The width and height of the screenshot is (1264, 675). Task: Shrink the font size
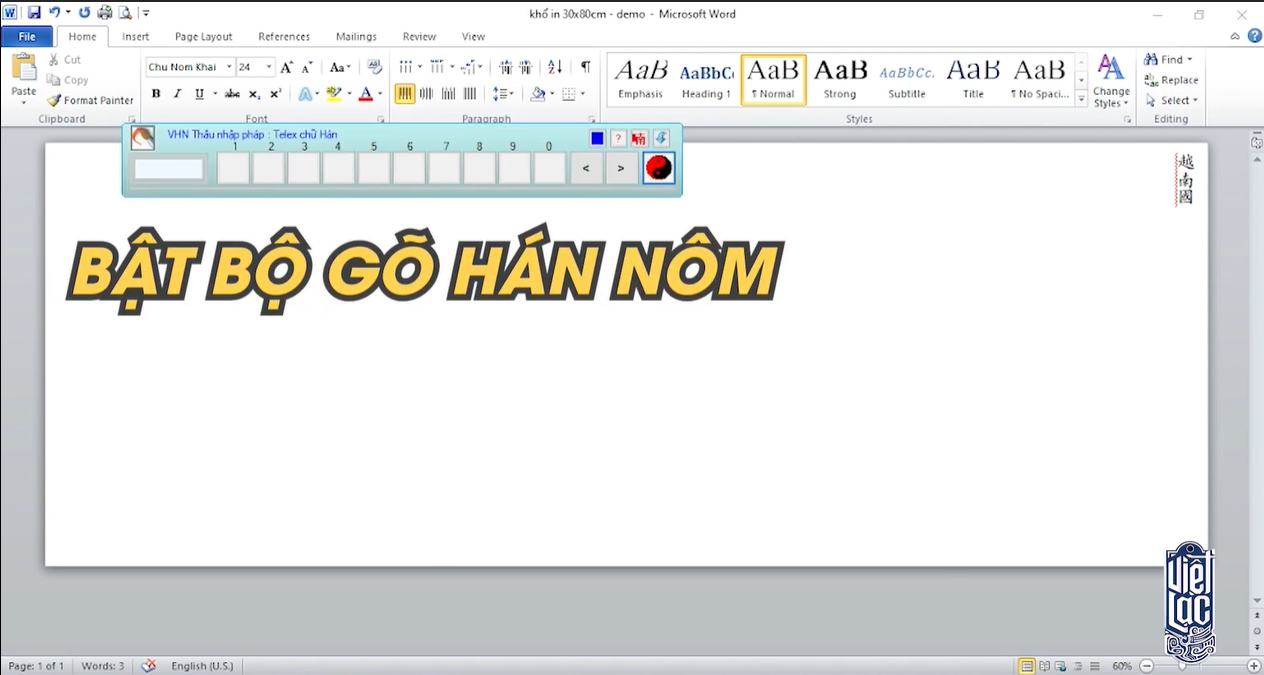[307, 67]
